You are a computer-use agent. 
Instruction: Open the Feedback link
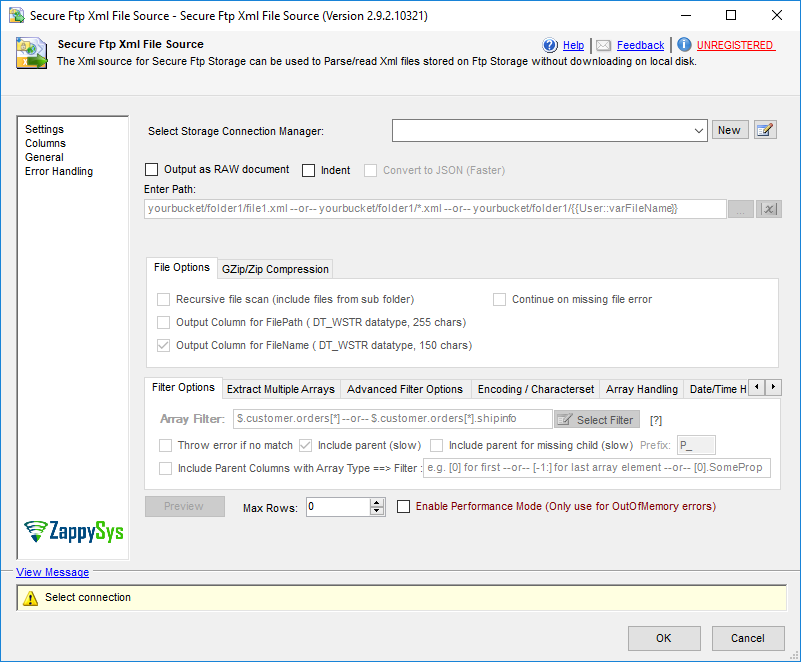pos(640,45)
